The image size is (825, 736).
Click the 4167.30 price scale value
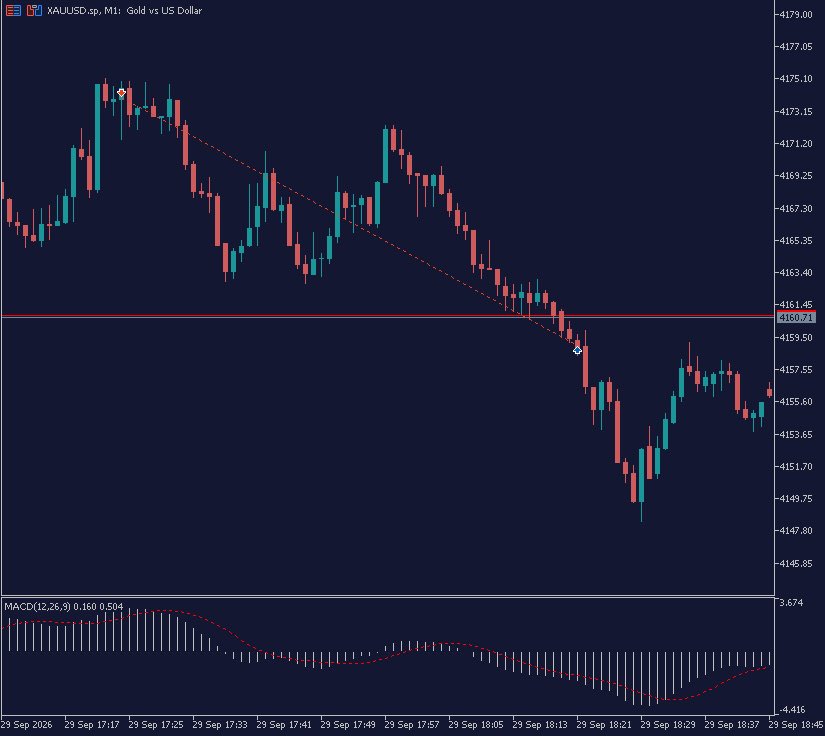coord(796,209)
